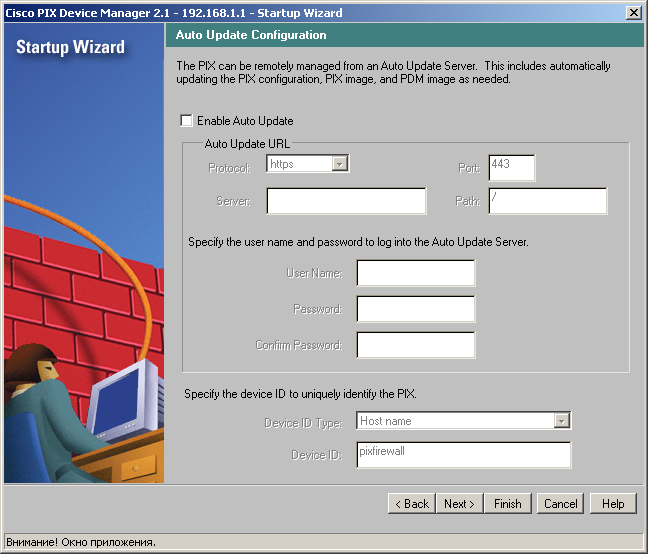Click the status bar text 'Внимание! Окно приложения.'
Viewport: 648px width, 554px height.
tap(81, 542)
